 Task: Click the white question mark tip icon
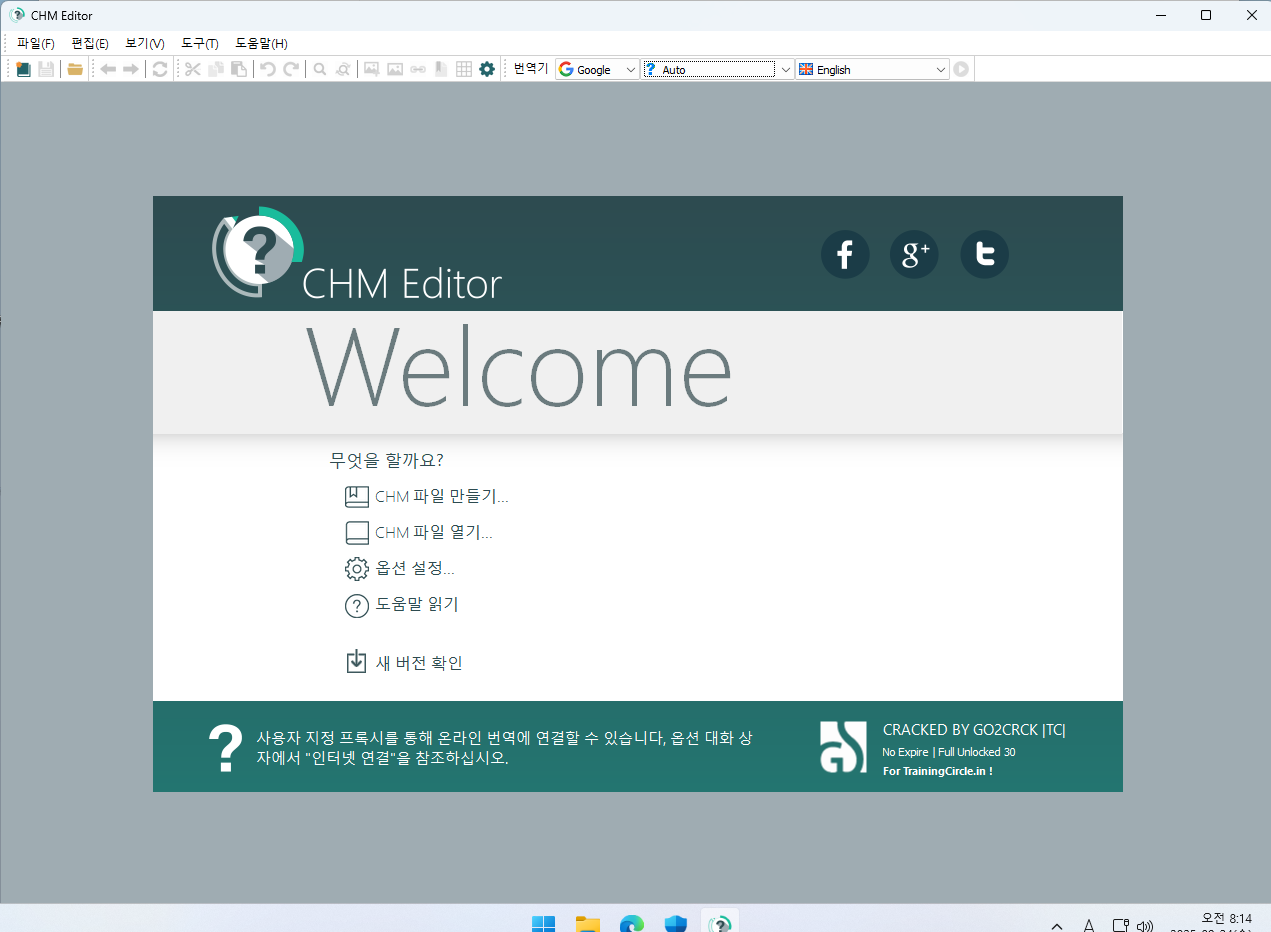(x=226, y=748)
